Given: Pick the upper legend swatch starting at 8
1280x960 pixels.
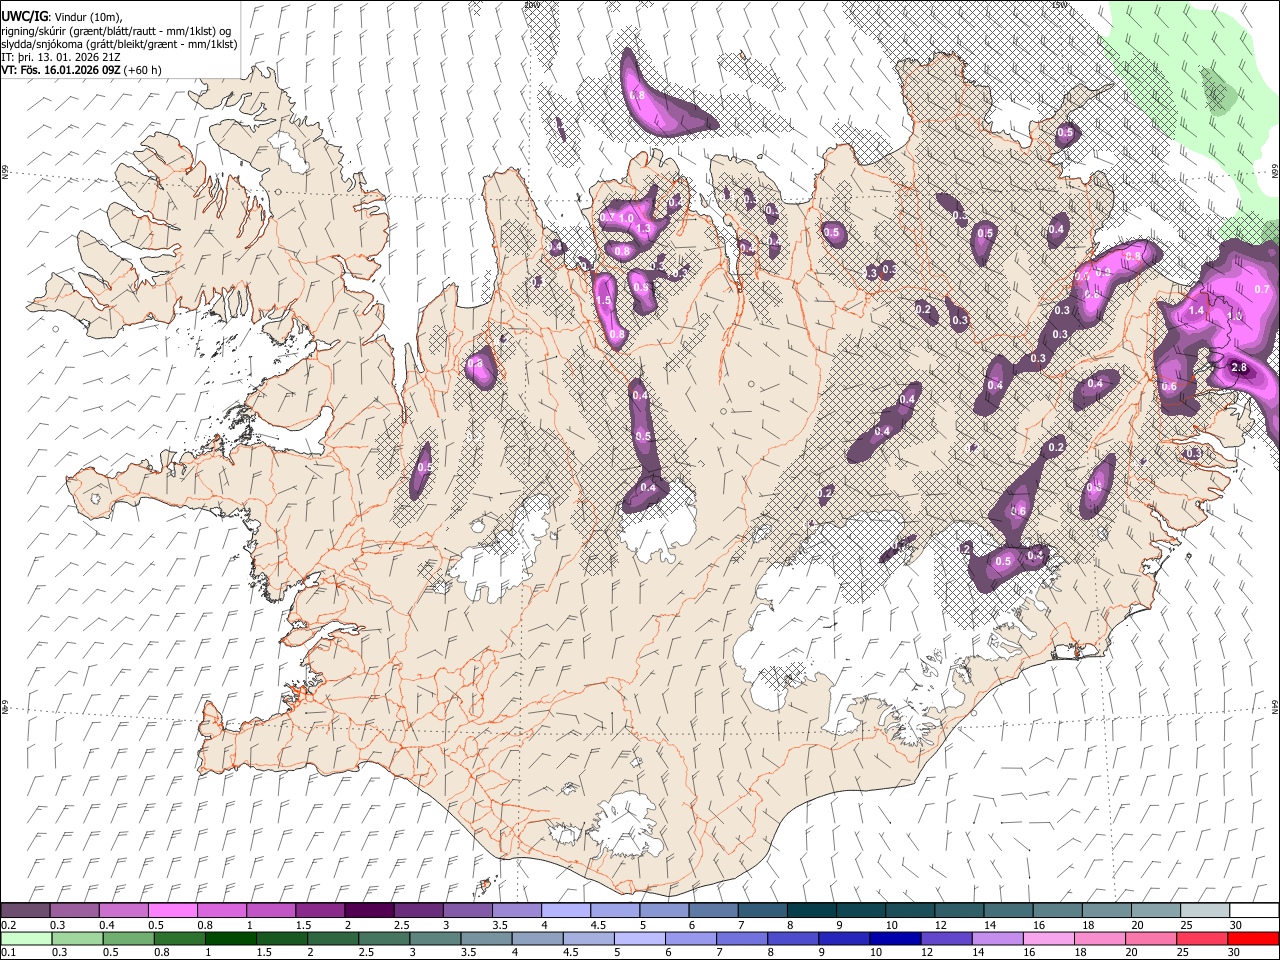Looking at the screenshot, I should point(810,911).
